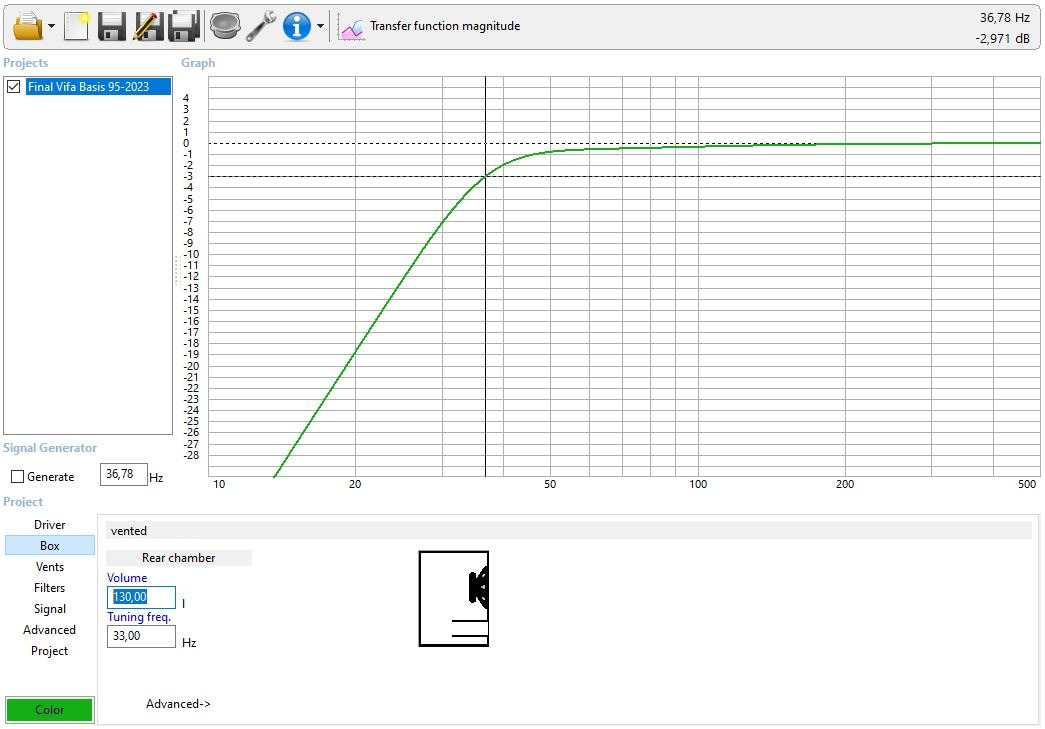Viewport: 1045px width, 729px height.
Task: Click the 36,78 Hz readout
Action: click(1004, 18)
